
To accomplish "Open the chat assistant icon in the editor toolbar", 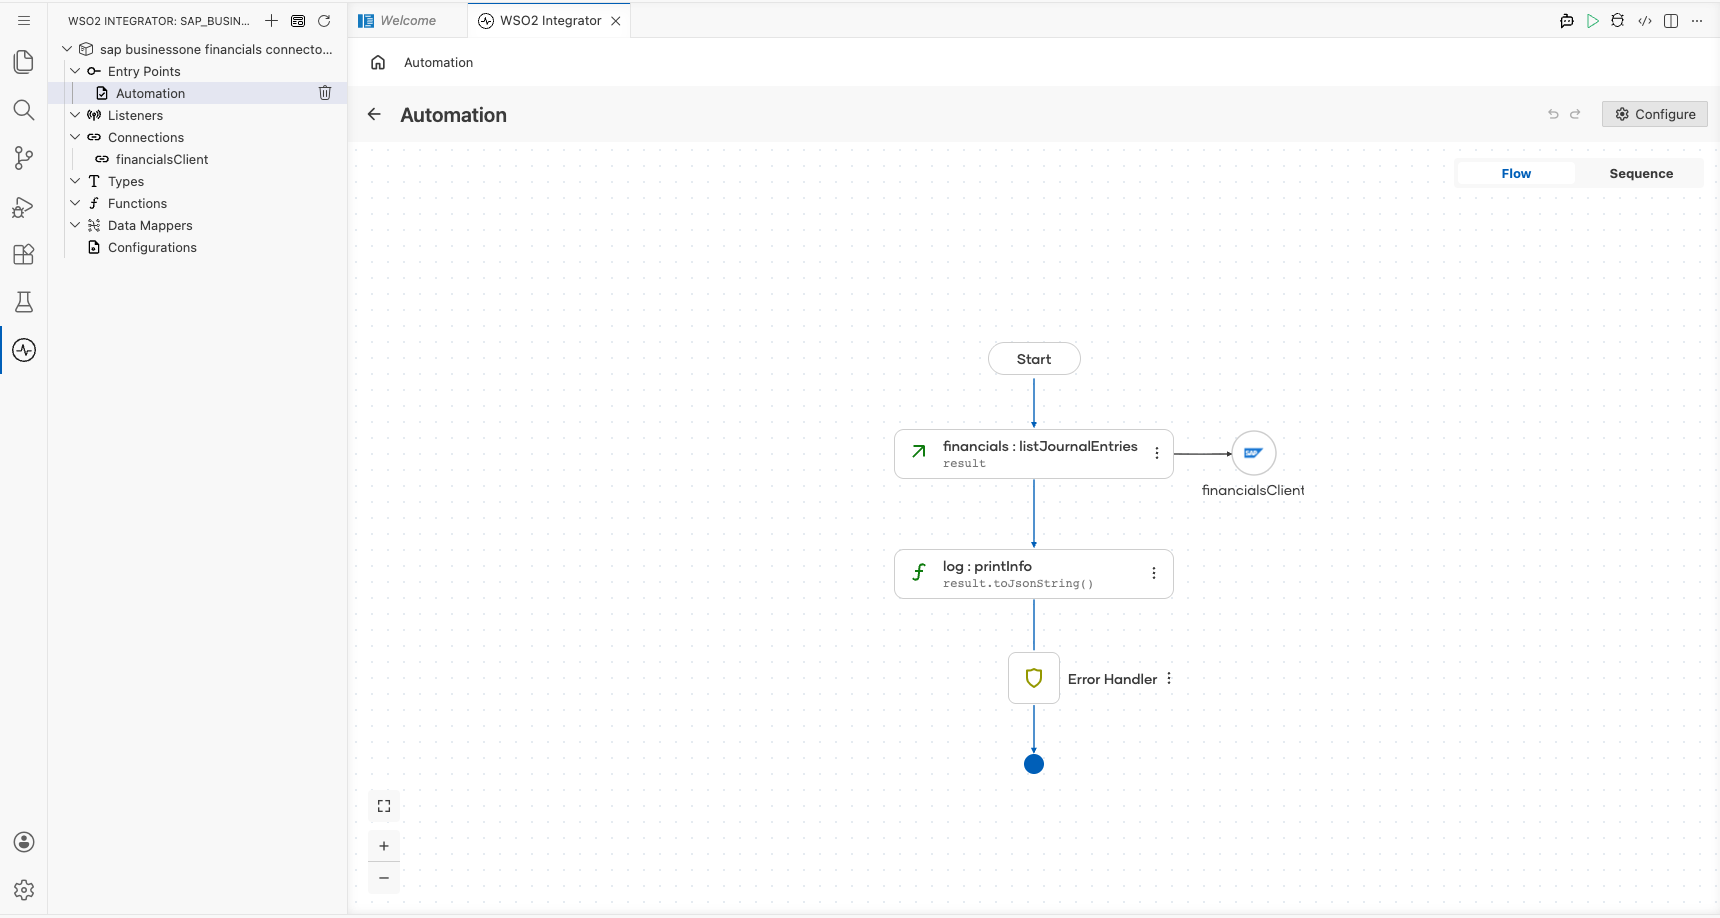I will point(1567,20).
